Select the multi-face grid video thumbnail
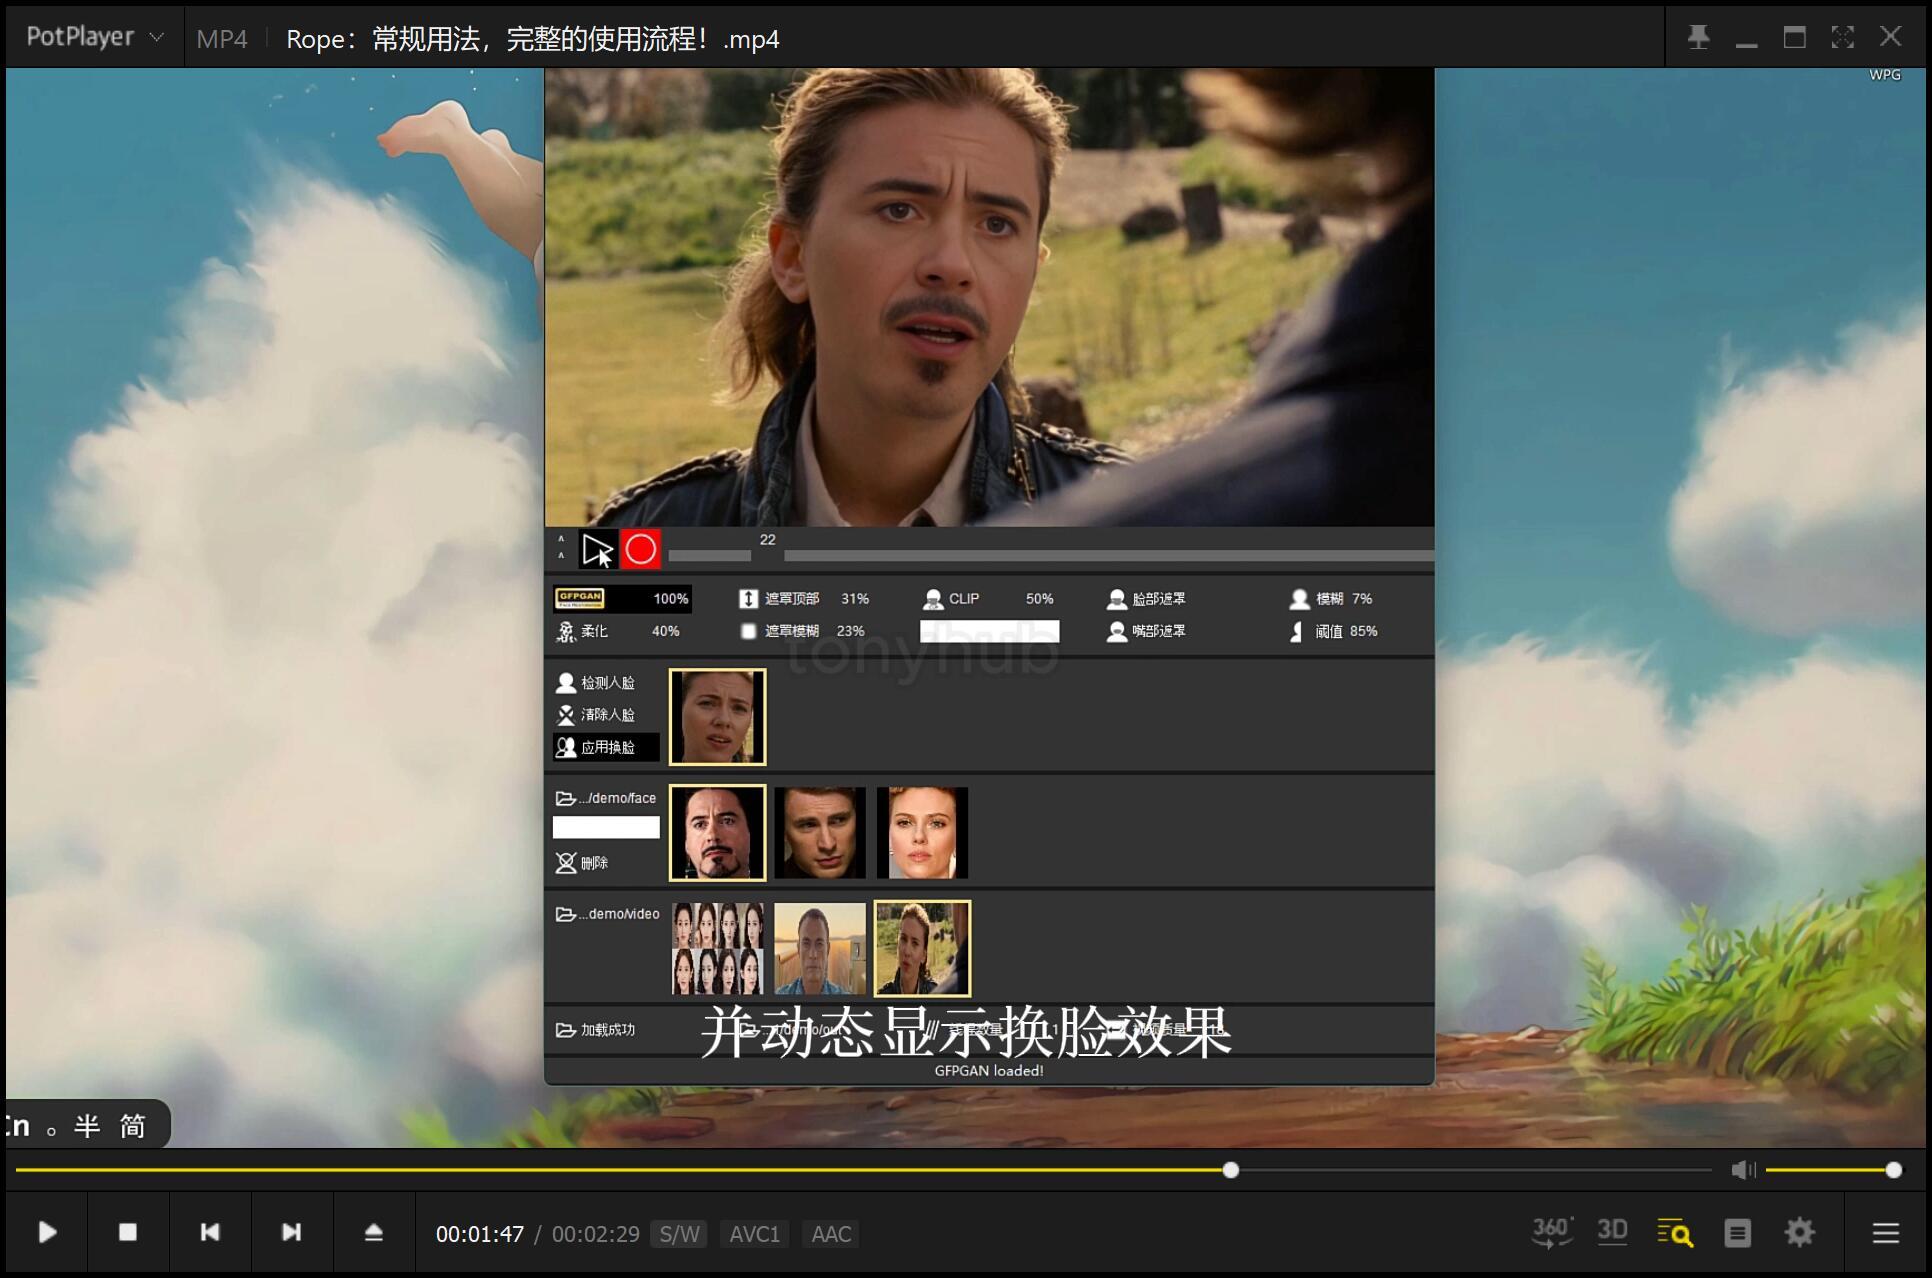Viewport: 1932px width, 1278px height. pyautogui.click(x=718, y=949)
